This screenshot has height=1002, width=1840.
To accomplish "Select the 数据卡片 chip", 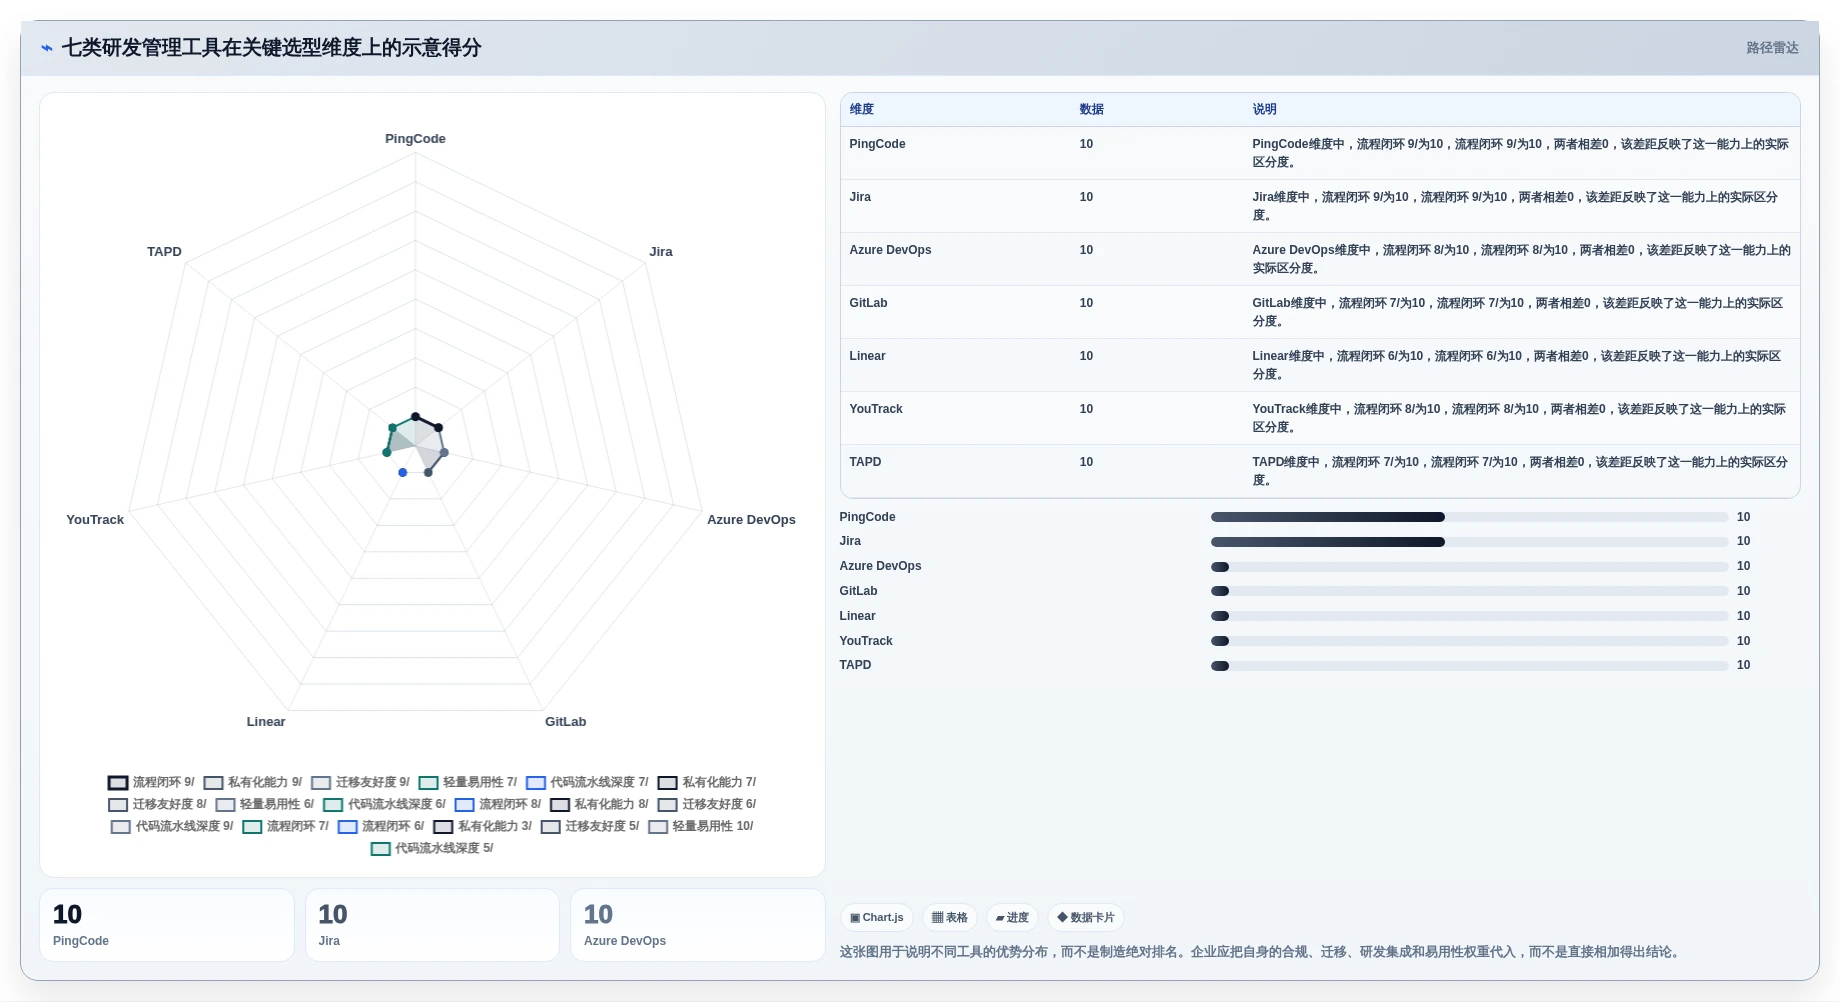I will (x=1085, y=917).
